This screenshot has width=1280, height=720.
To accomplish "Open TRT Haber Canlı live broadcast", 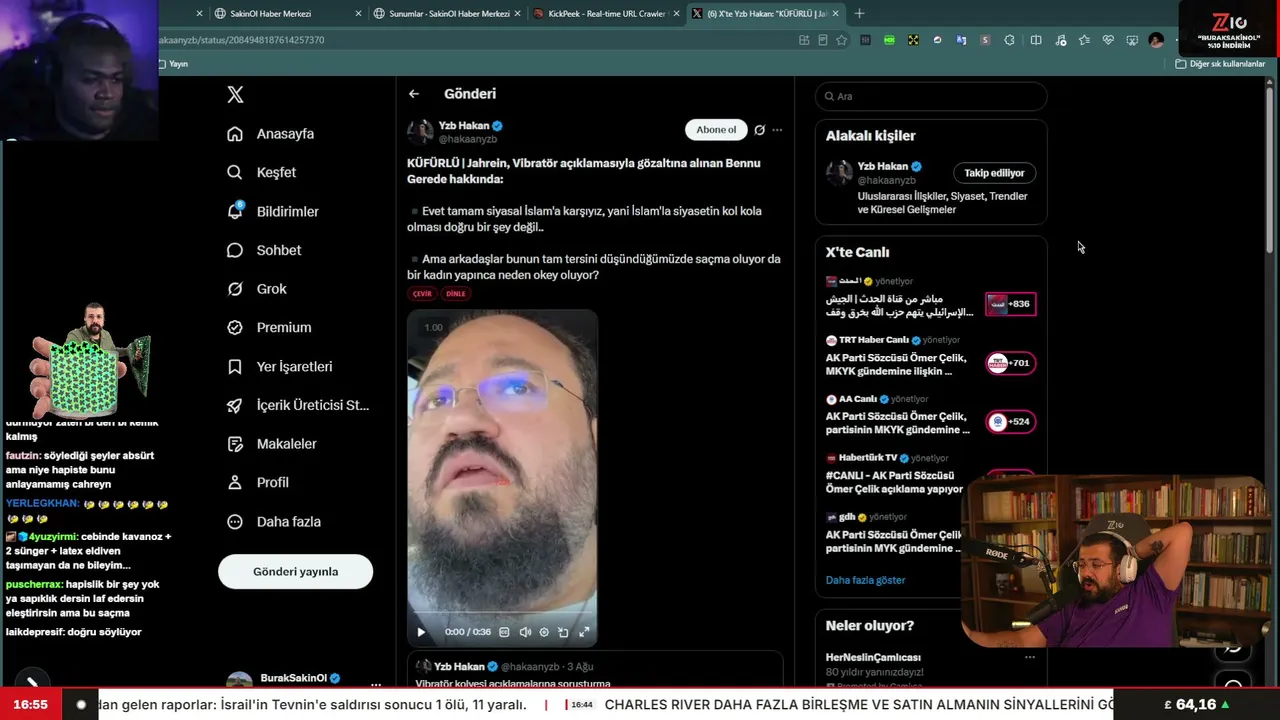I will [x=930, y=355].
